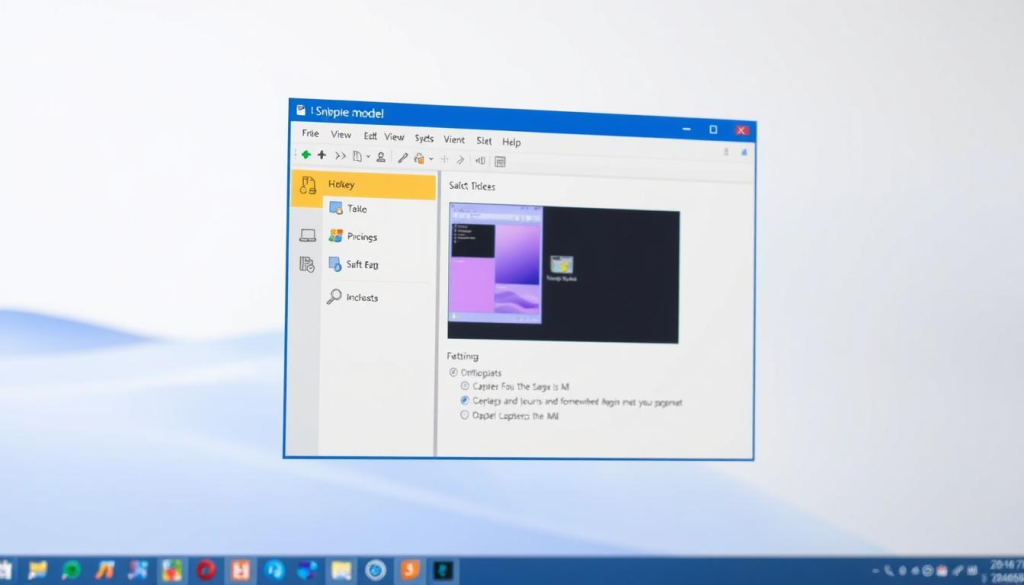Image resolution: width=1024 pixels, height=585 pixels.
Task: Click the red circular icon in taskbar
Action: pyautogui.click(x=206, y=570)
